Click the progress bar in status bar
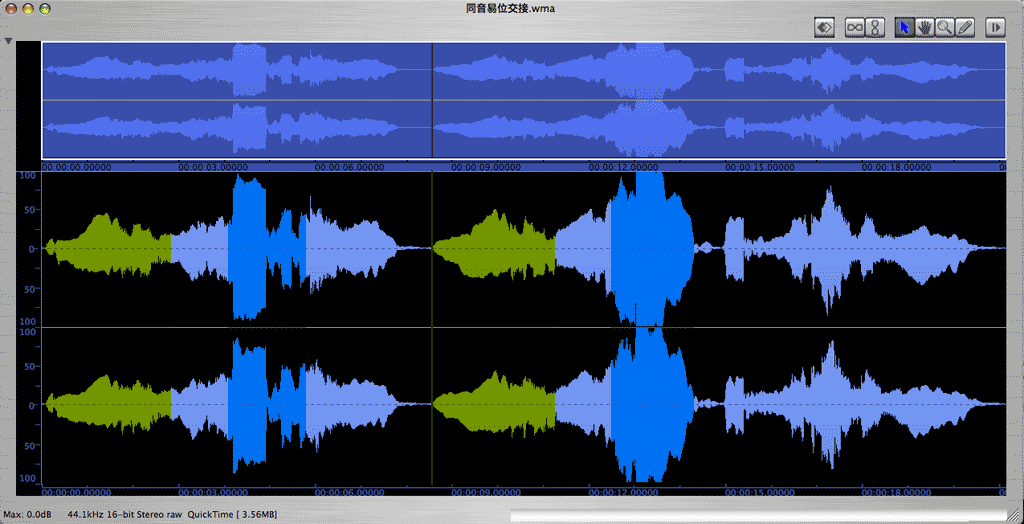The width and height of the screenshot is (1024, 524). [x=760, y=515]
